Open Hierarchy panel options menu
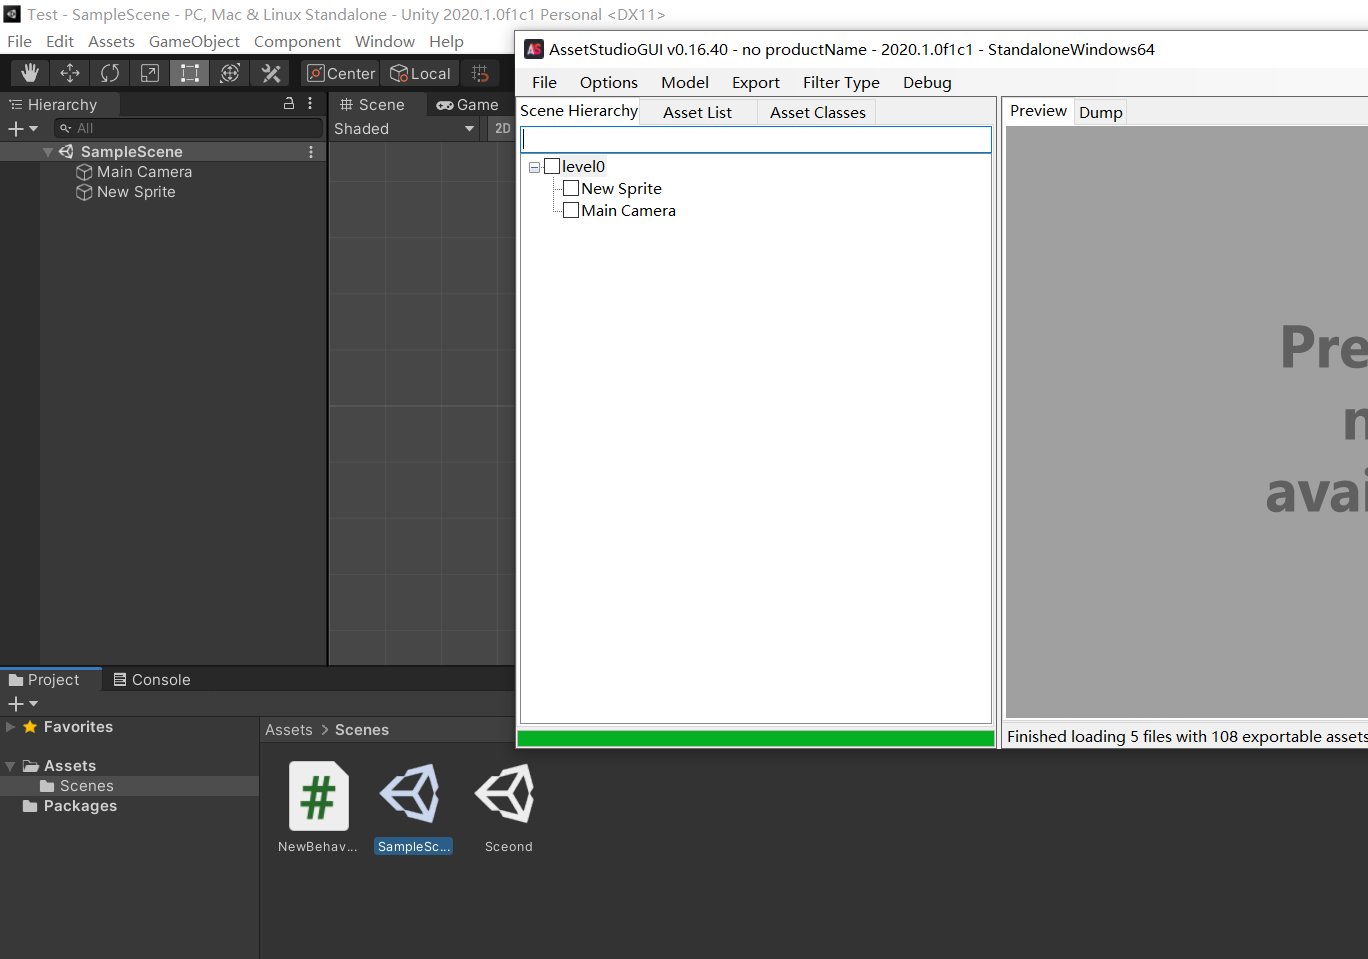The image size is (1368, 959). point(310,103)
